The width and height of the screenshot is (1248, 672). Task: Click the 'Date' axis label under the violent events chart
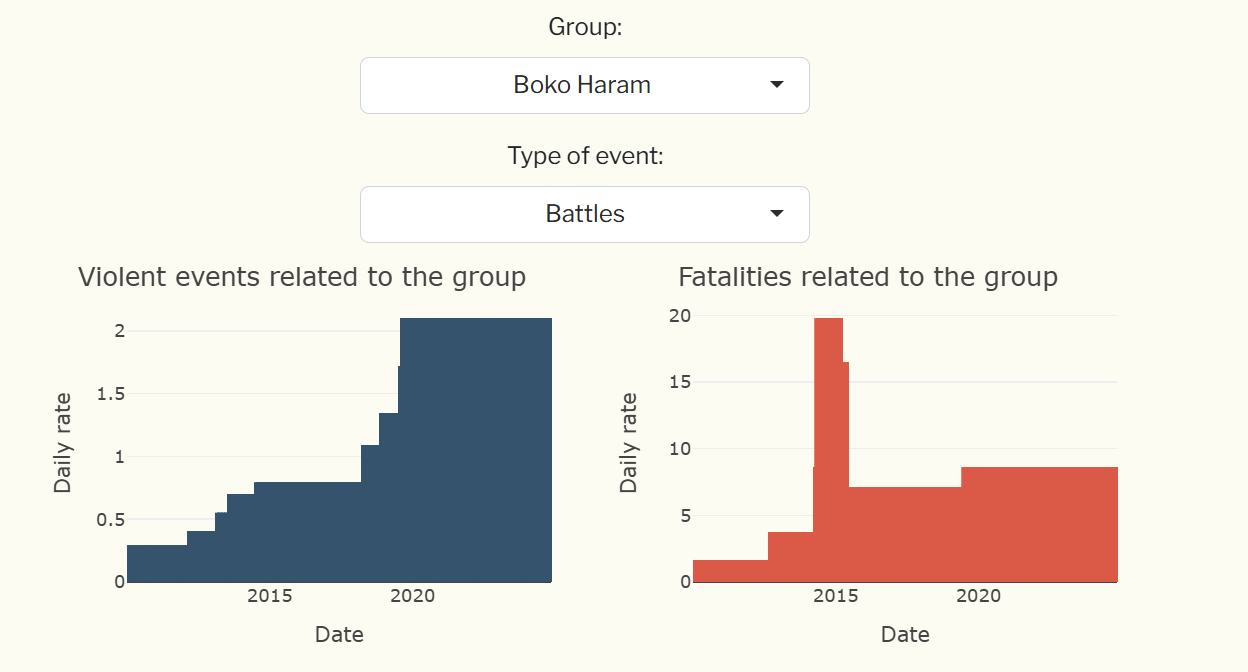(x=339, y=634)
